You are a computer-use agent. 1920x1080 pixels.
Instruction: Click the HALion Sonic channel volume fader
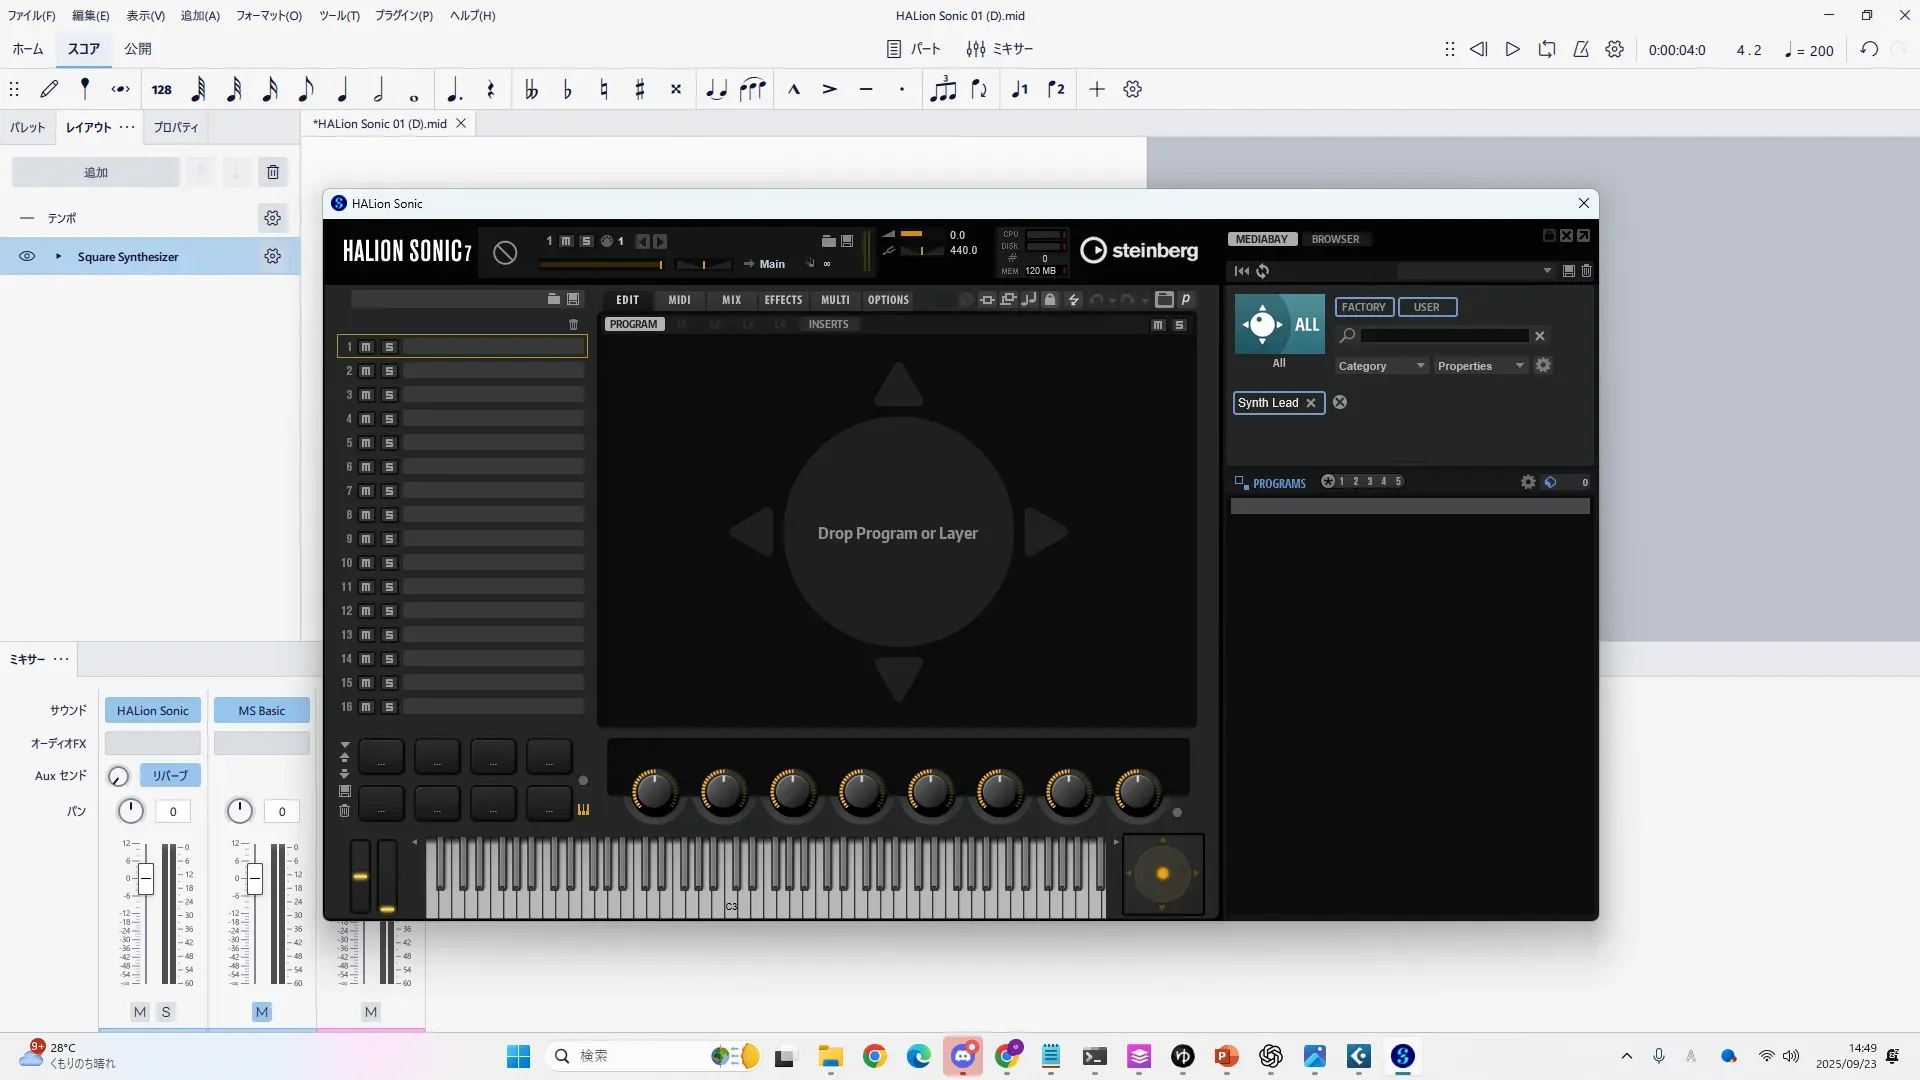146,880
